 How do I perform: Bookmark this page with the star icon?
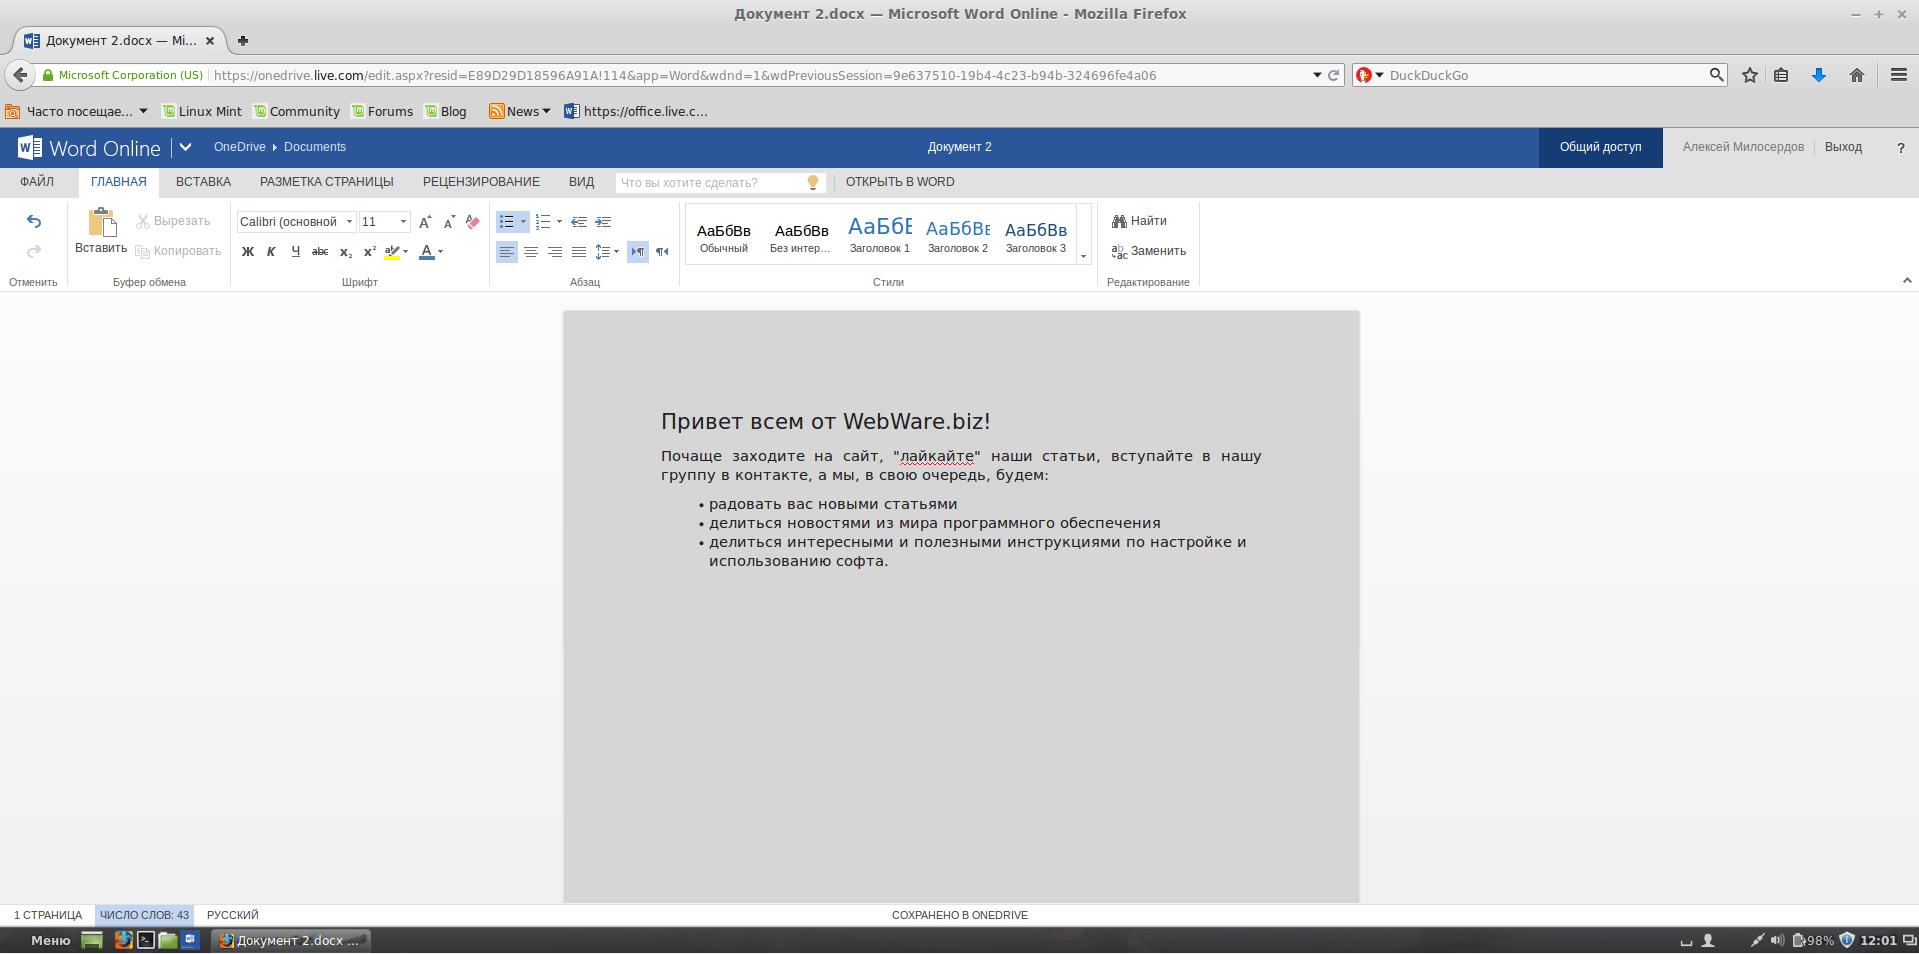(x=1750, y=75)
